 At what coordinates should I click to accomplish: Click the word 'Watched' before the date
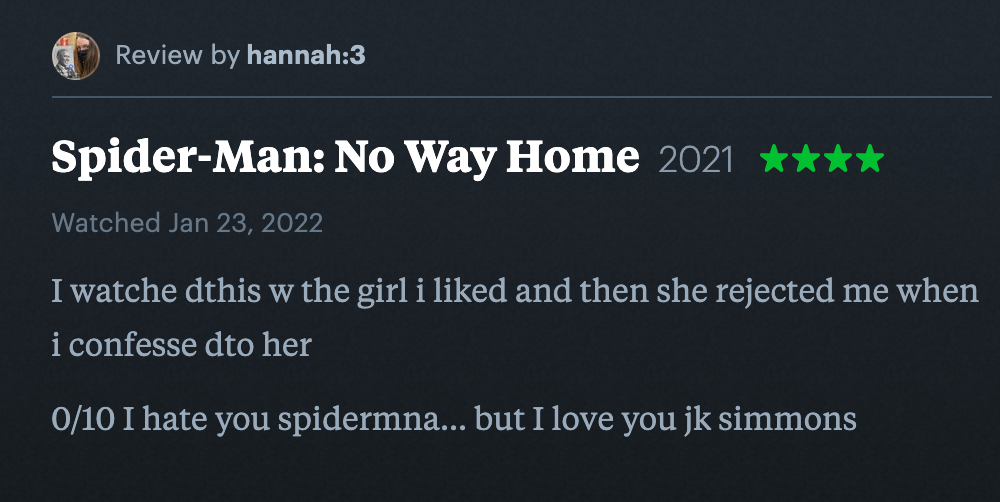tap(106, 223)
